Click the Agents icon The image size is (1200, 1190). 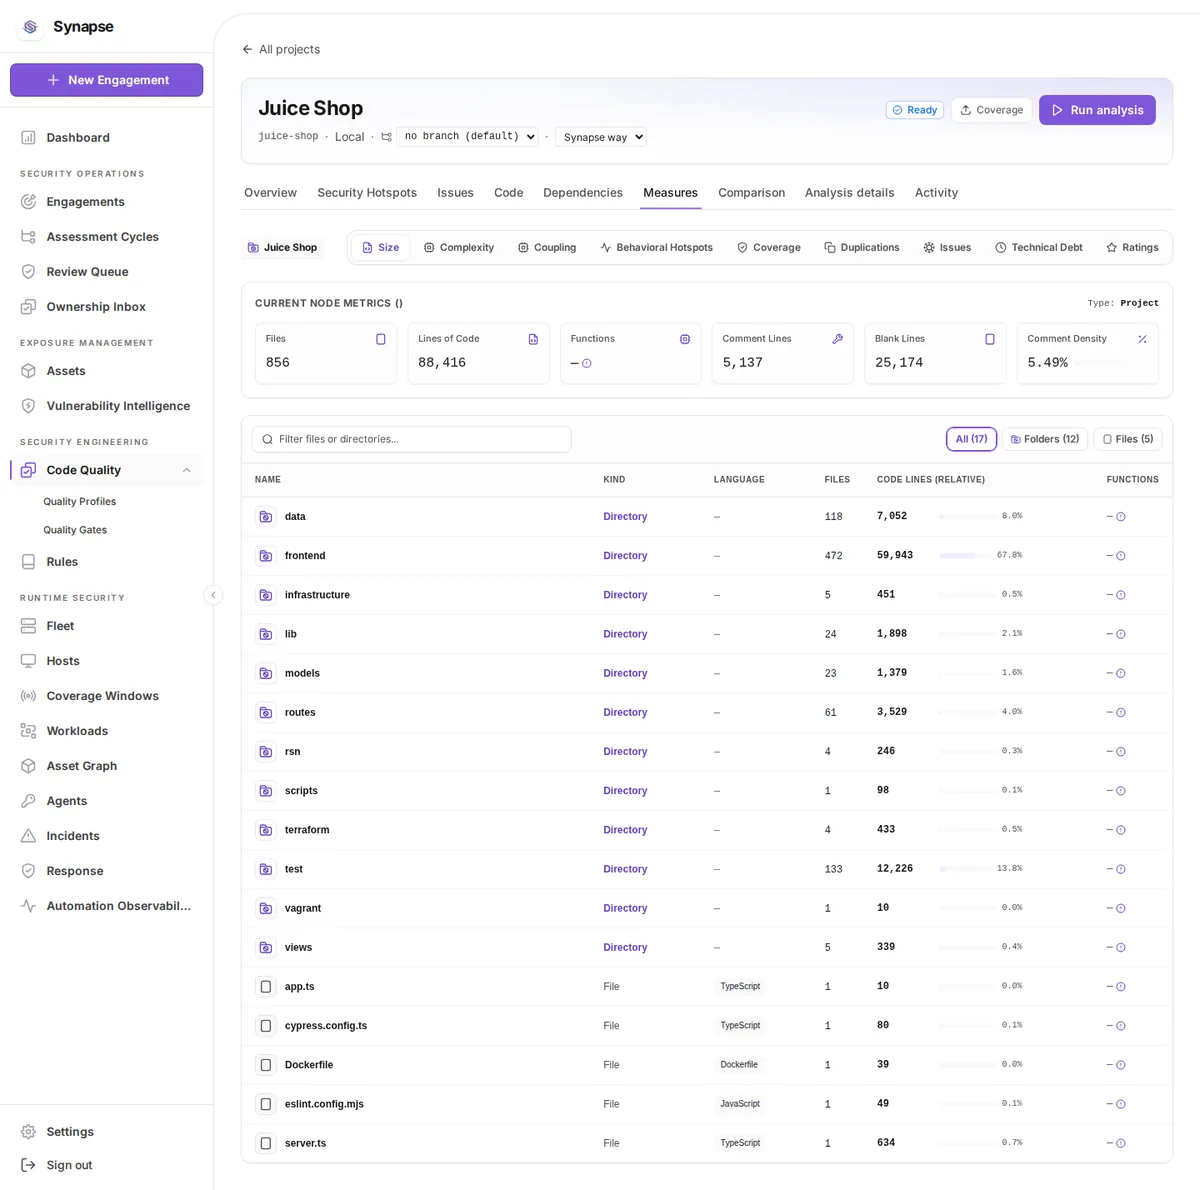coord(28,801)
